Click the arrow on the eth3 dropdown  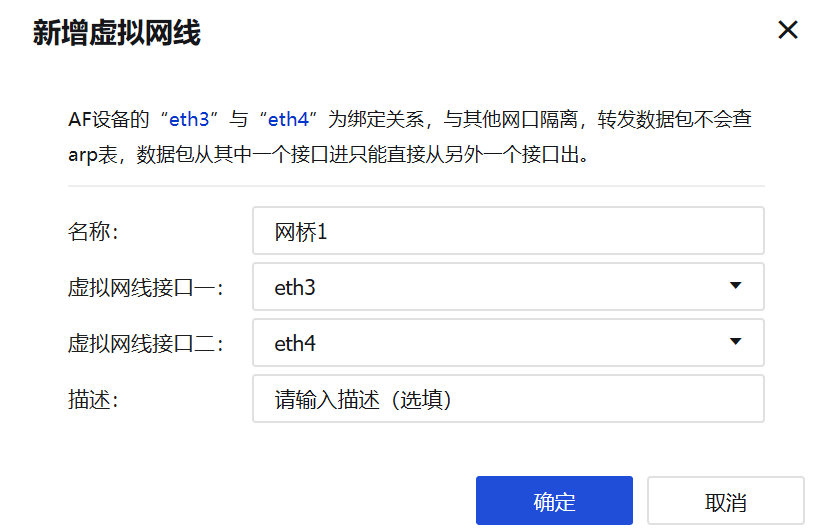click(736, 286)
